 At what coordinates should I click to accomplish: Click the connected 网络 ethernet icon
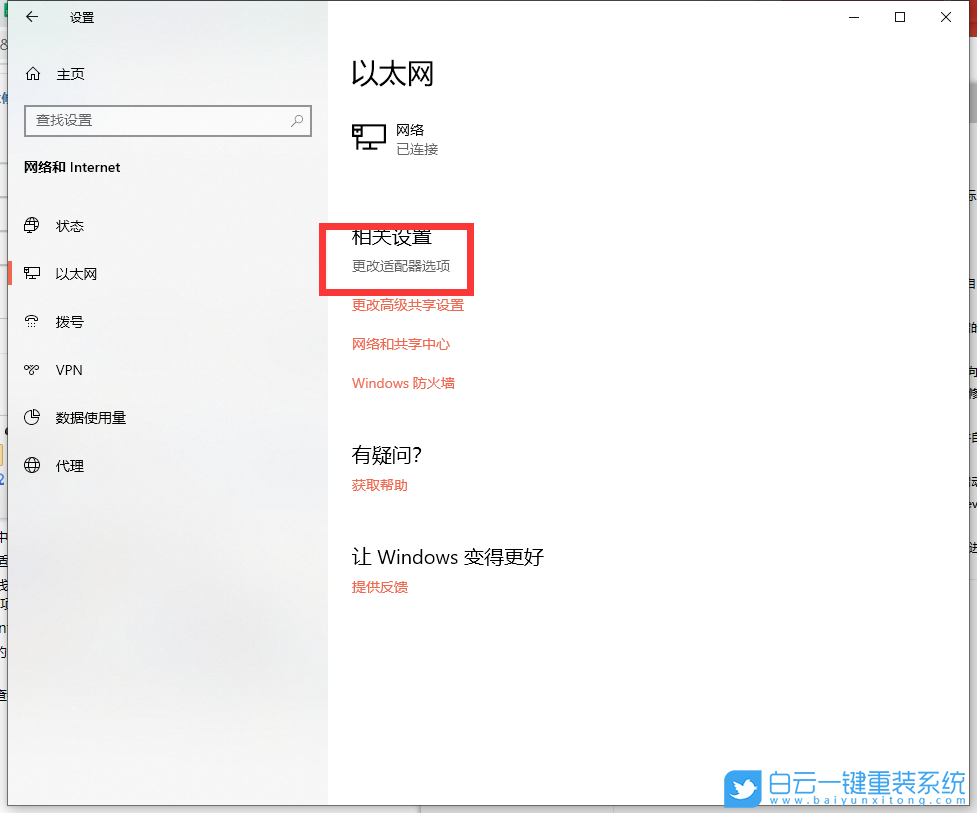click(x=369, y=136)
